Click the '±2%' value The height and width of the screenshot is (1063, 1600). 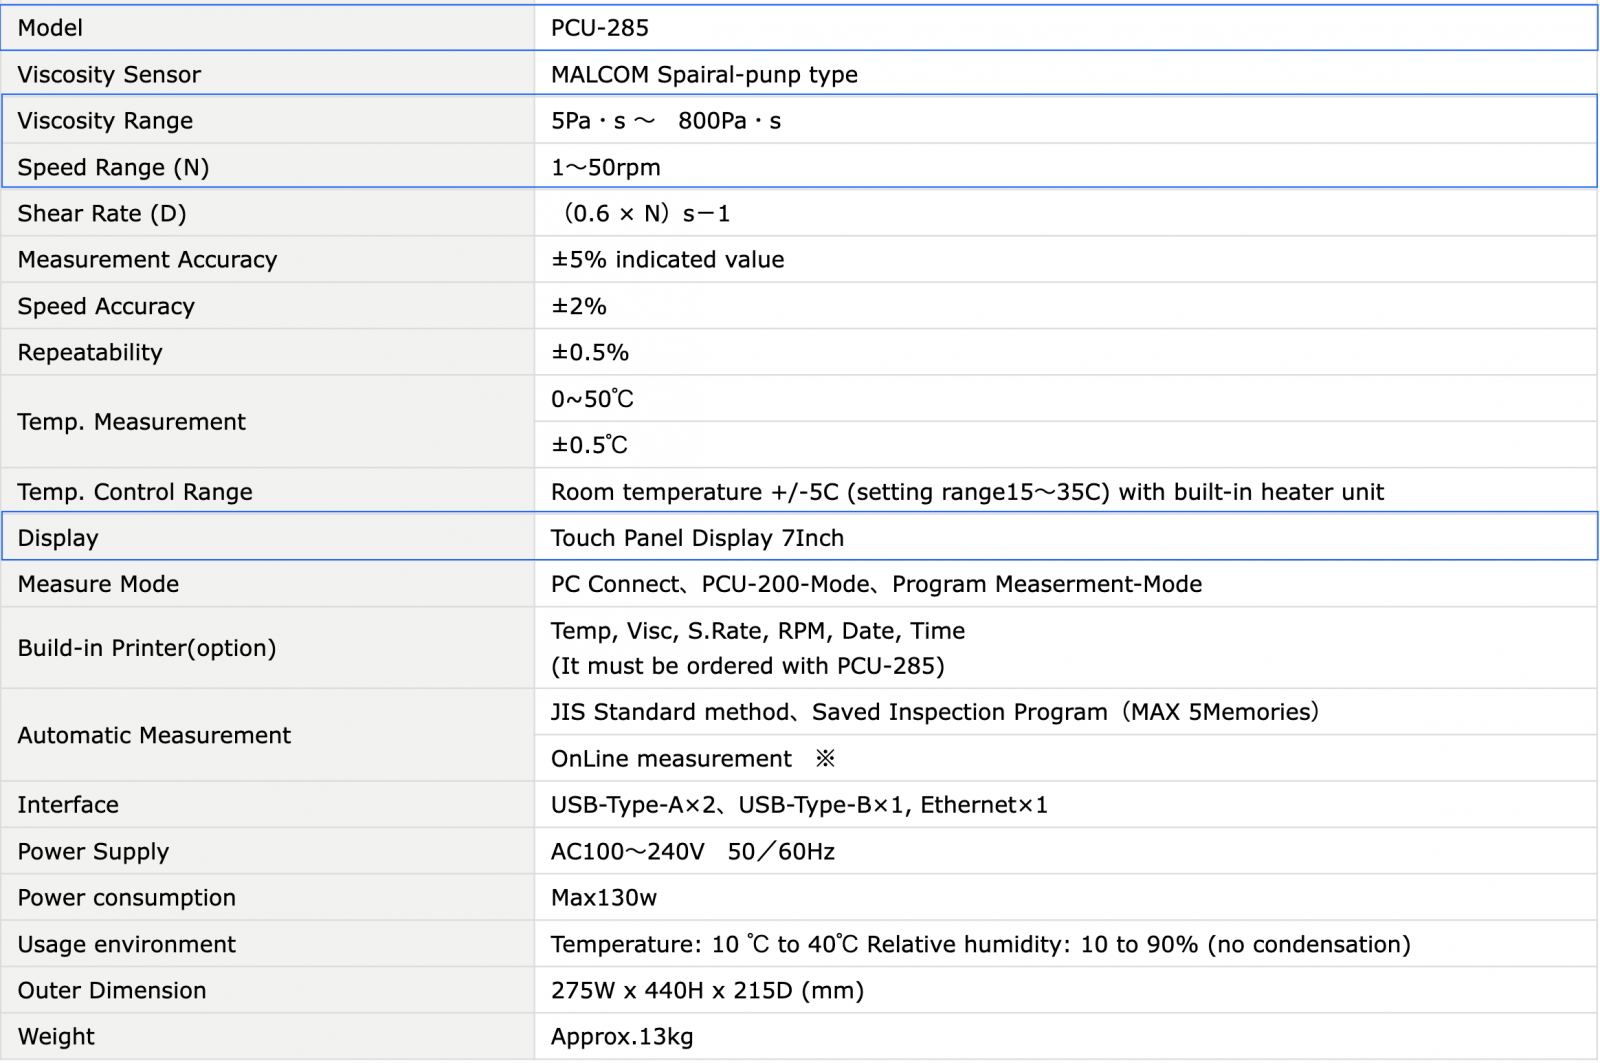tap(579, 307)
